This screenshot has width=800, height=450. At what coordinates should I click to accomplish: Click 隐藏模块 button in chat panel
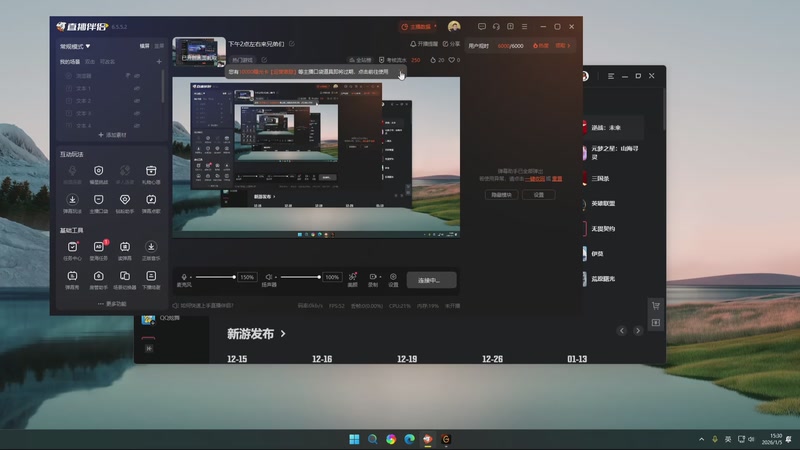click(502, 195)
